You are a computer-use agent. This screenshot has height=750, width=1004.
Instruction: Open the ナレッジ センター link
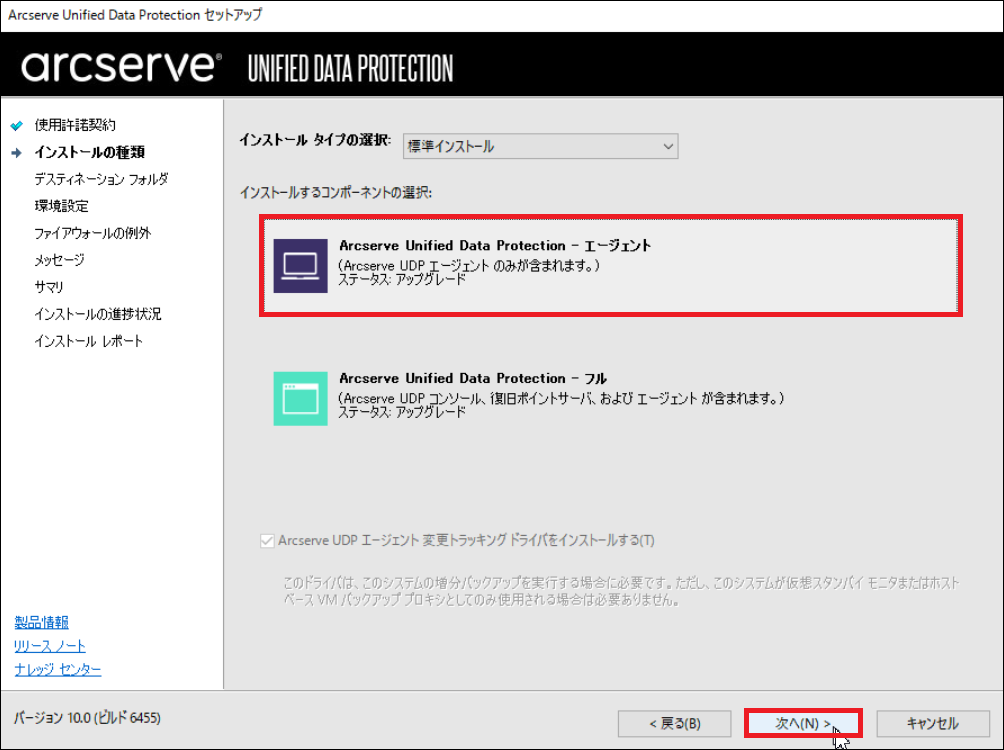(58, 669)
